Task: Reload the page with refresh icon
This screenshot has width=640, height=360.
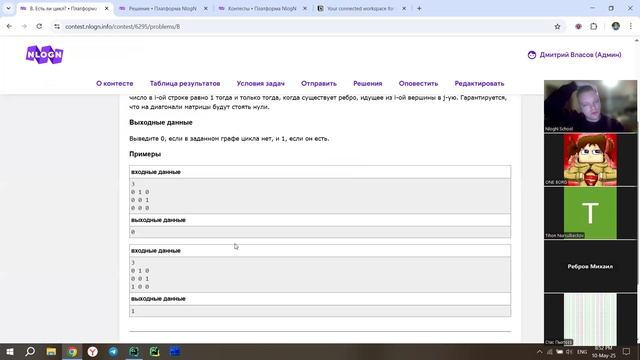Action: [x=39, y=26]
